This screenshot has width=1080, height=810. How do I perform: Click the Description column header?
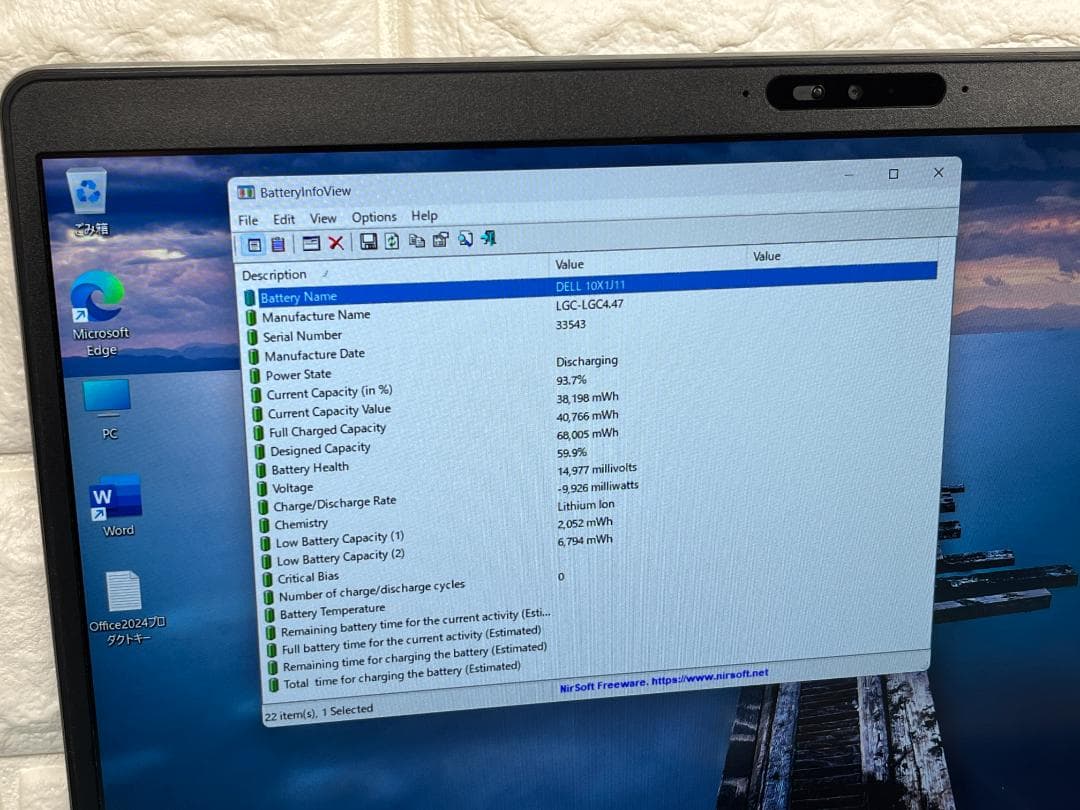[277, 274]
